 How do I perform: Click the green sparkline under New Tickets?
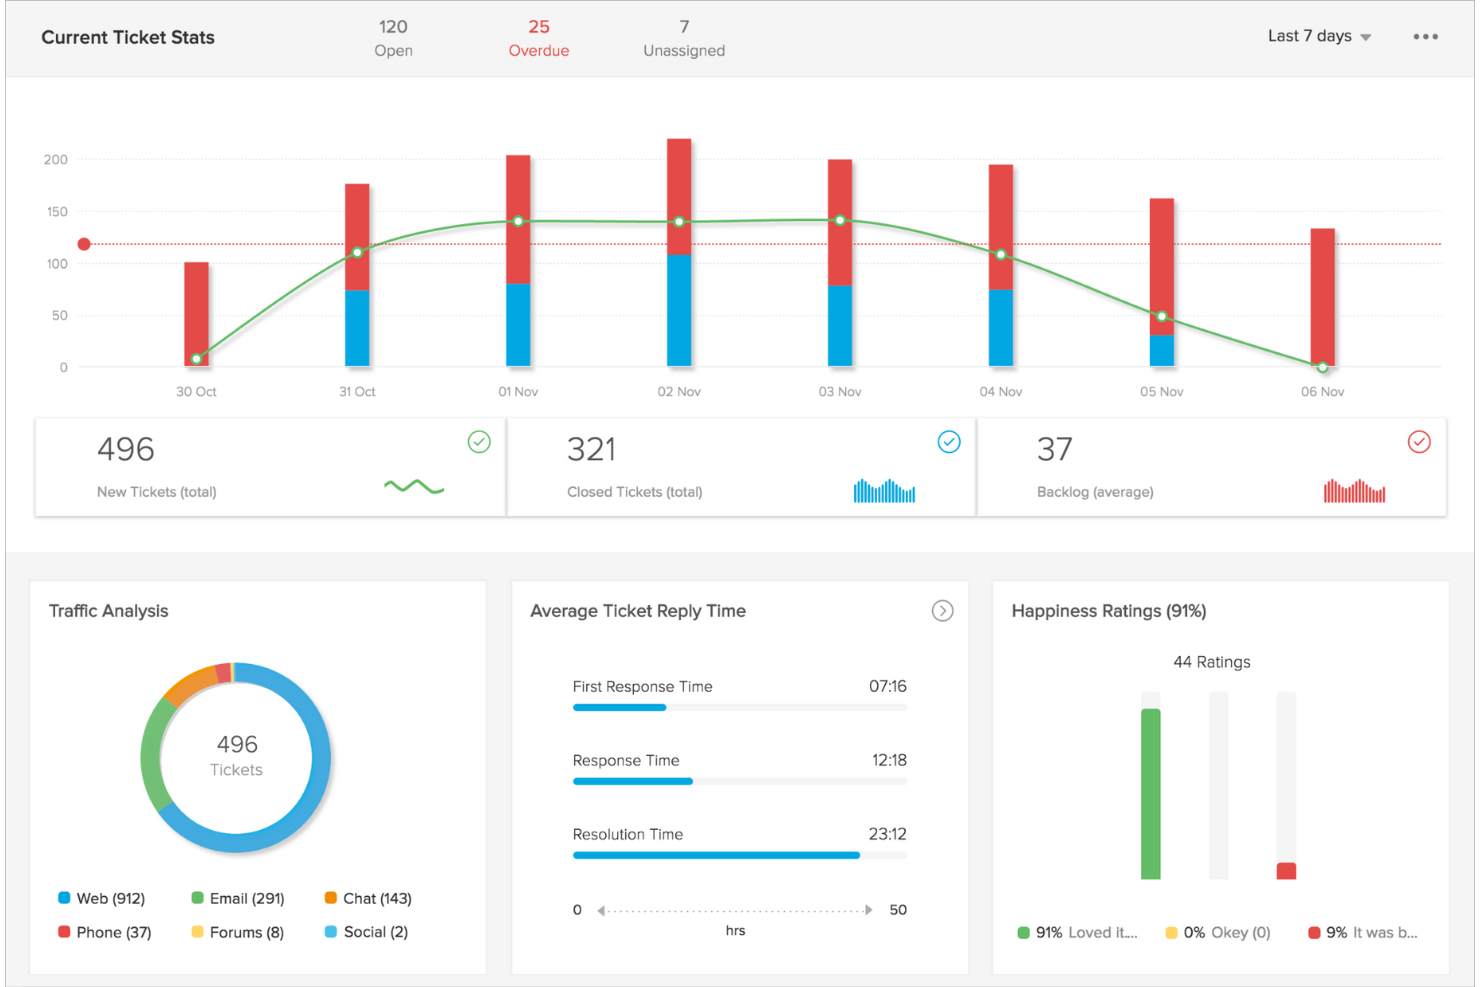(414, 486)
